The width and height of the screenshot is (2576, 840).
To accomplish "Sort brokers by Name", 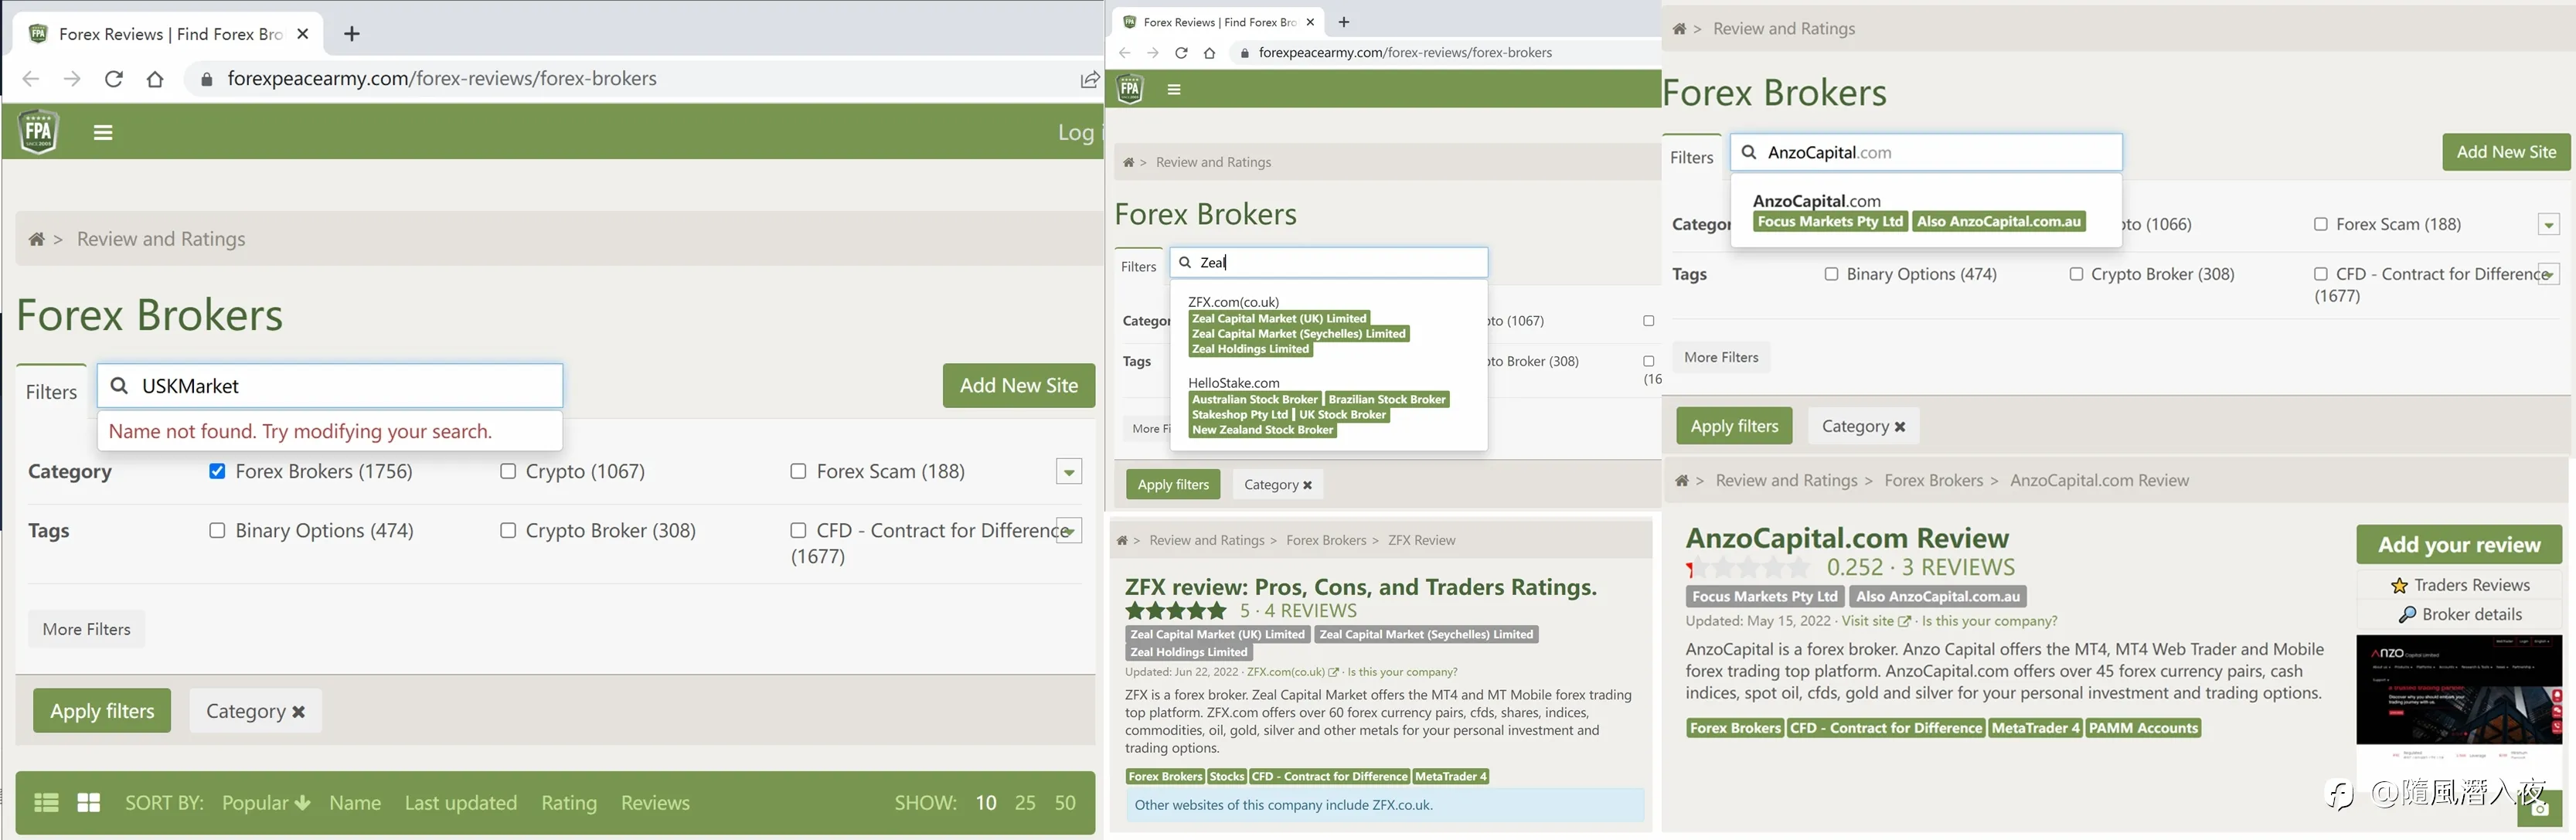I will (355, 803).
